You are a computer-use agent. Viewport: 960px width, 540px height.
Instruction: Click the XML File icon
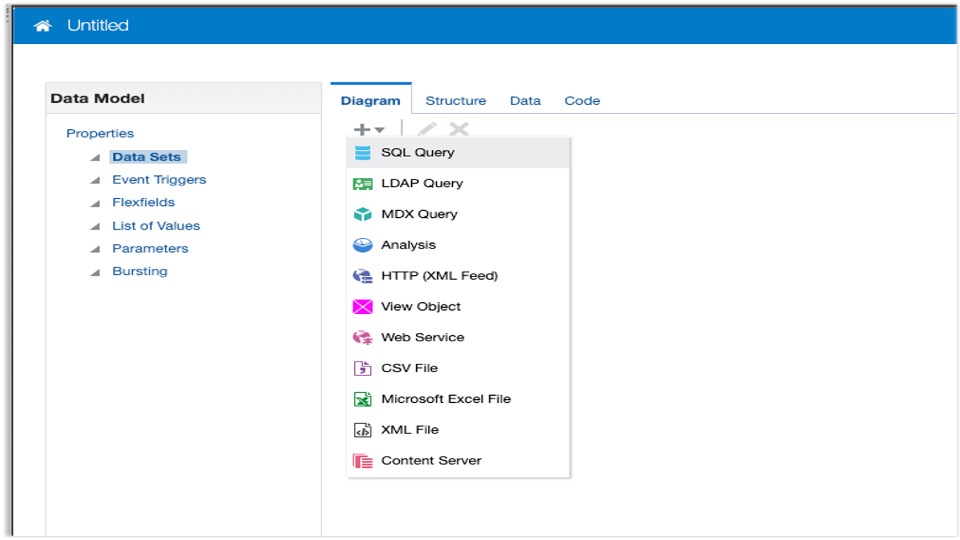coord(362,430)
